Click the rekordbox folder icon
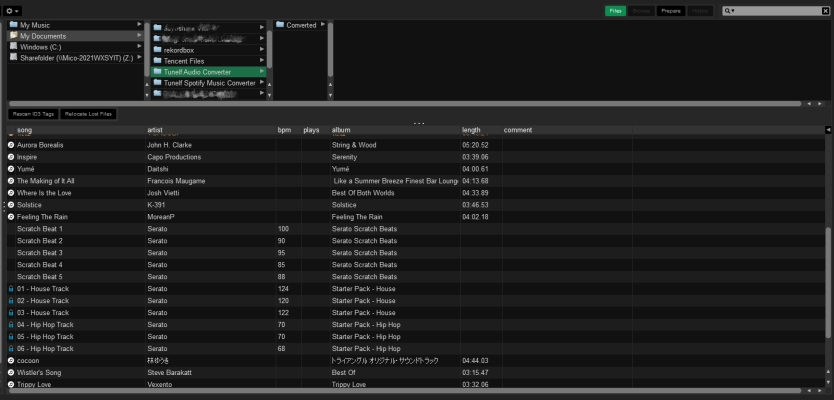This screenshot has height=400, width=834. click(x=157, y=49)
